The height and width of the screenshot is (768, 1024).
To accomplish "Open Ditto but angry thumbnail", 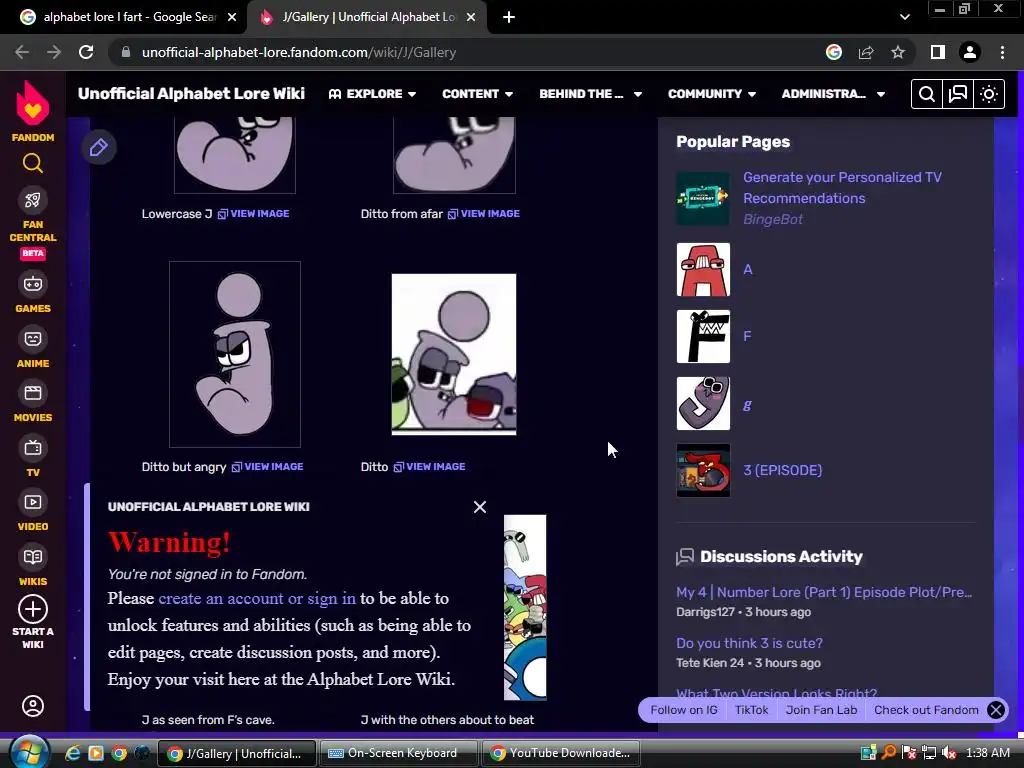I will (x=235, y=355).
